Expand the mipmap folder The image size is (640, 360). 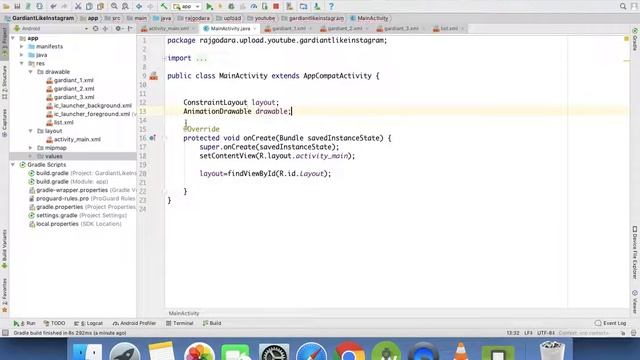pyautogui.click(x=31, y=148)
